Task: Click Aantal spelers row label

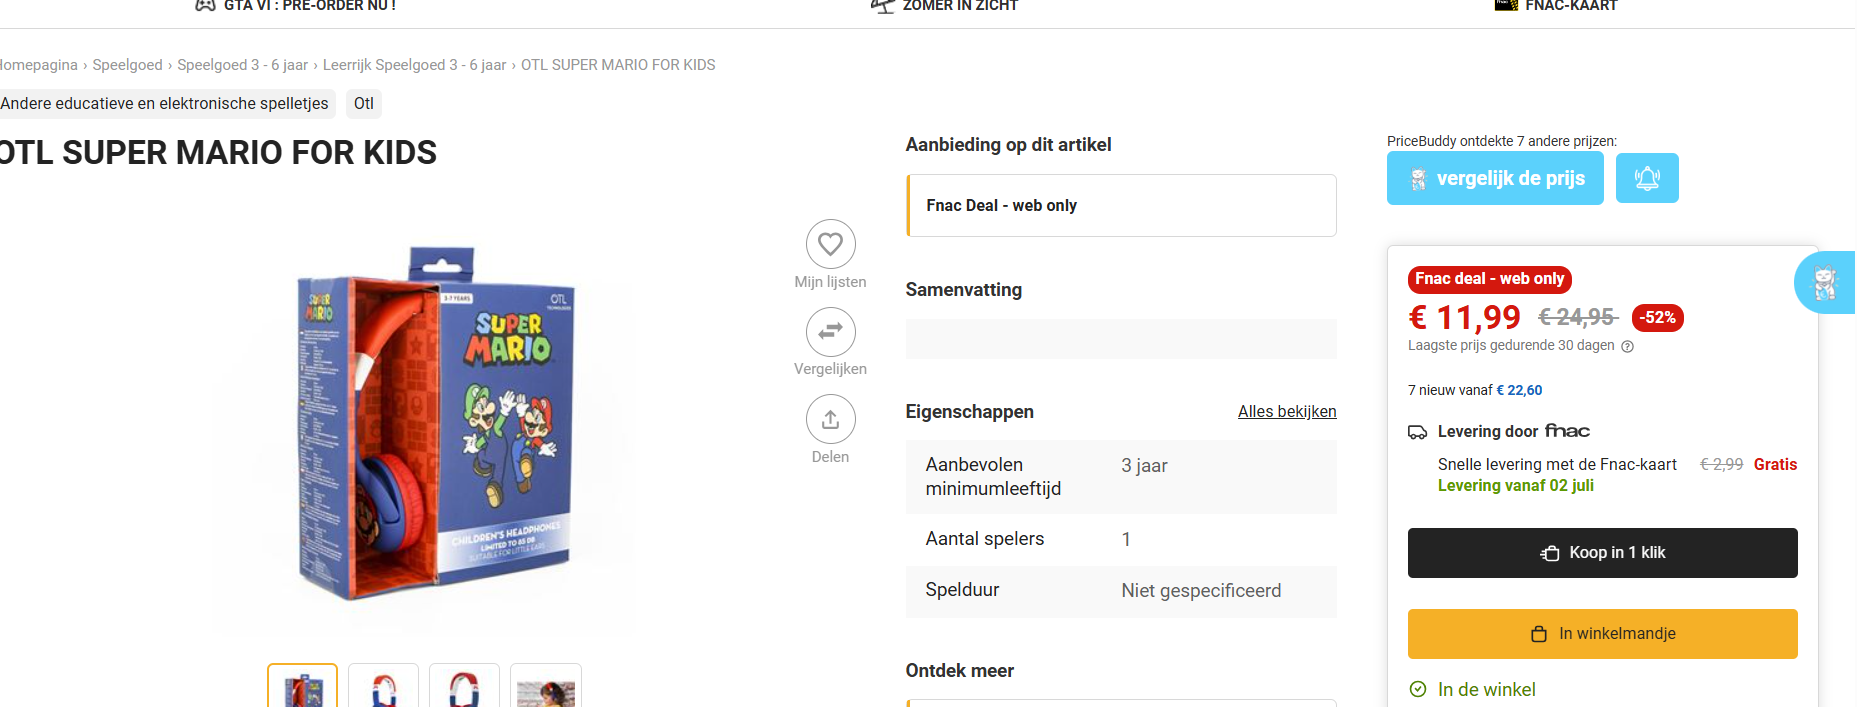Action: click(984, 539)
